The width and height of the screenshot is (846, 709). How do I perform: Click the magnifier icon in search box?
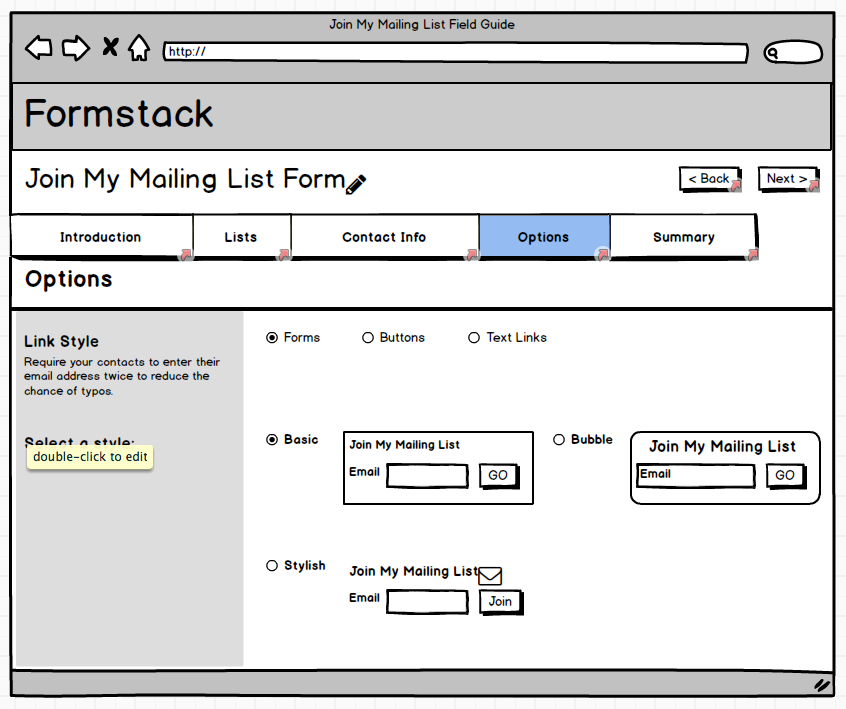[x=773, y=53]
